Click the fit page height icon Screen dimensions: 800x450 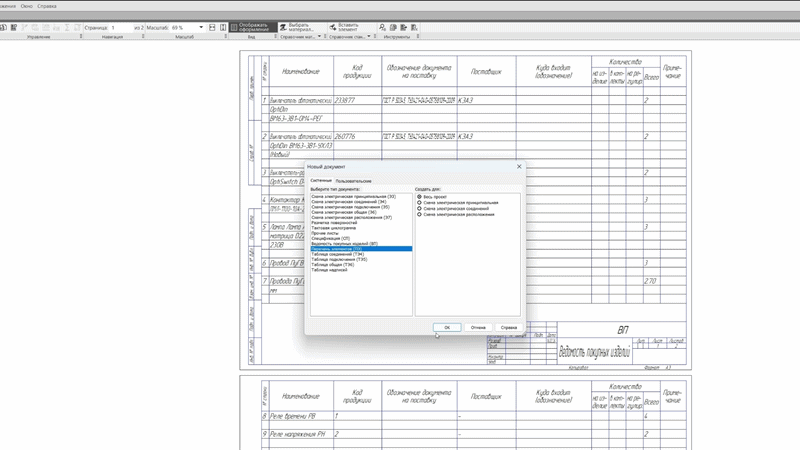tap(223, 28)
